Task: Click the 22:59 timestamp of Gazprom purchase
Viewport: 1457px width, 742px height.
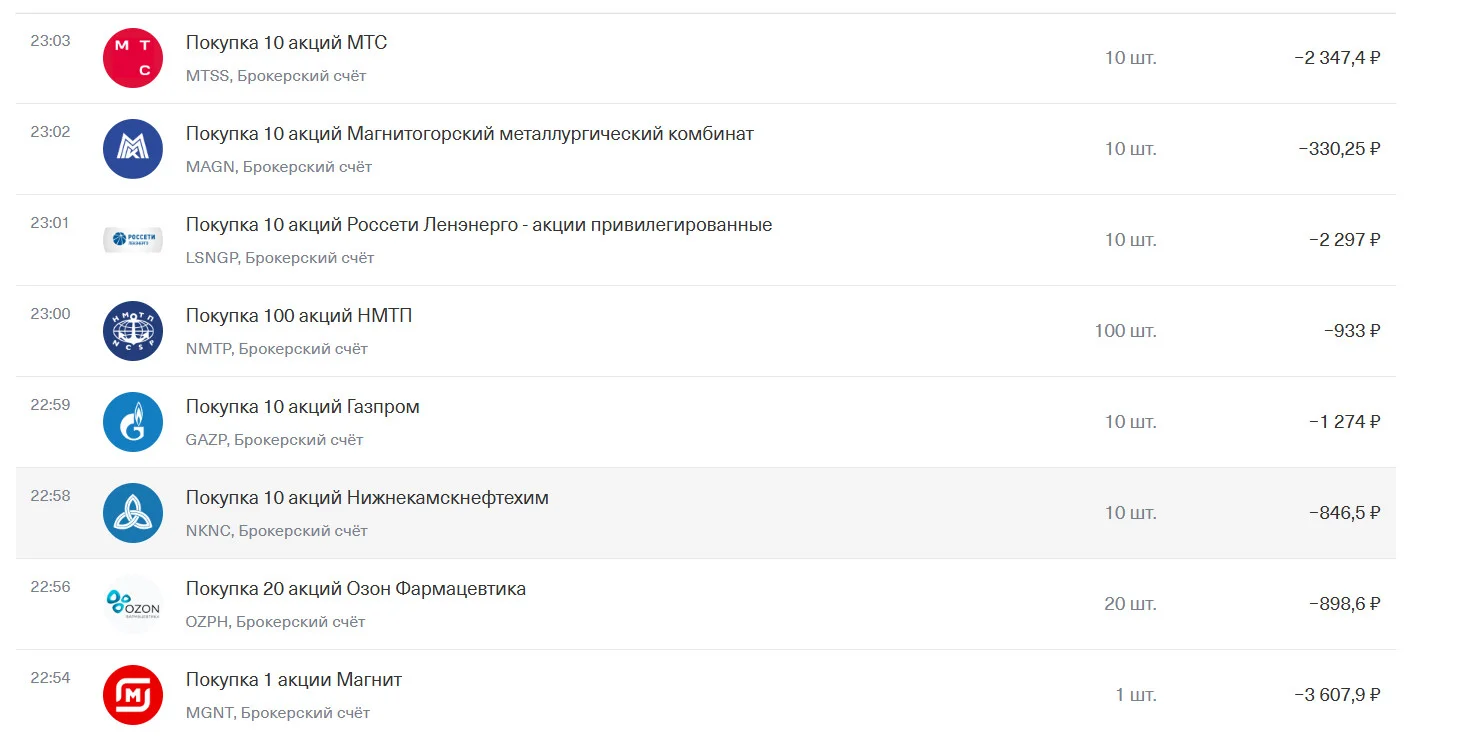Action: pyautogui.click(x=50, y=405)
